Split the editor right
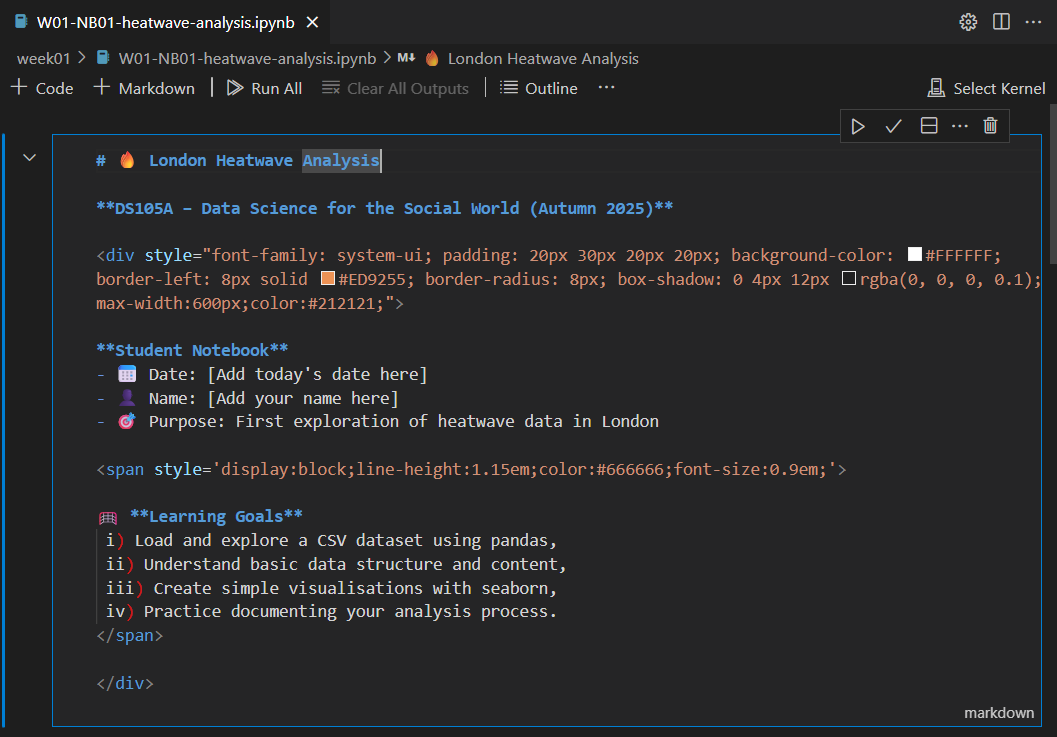 click(x=1001, y=22)
